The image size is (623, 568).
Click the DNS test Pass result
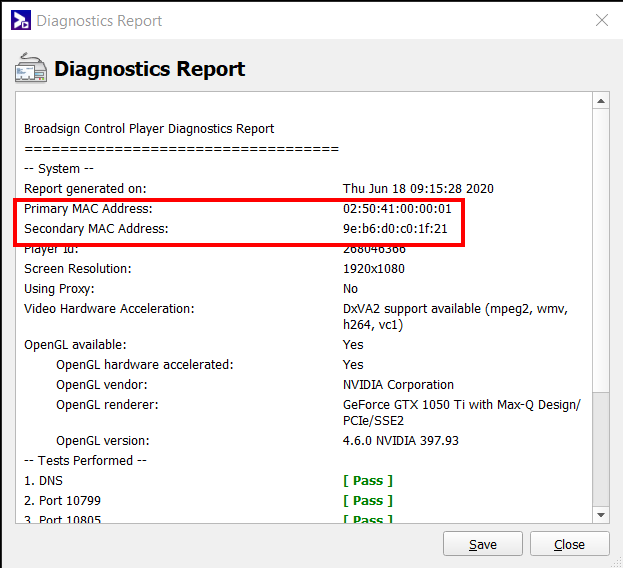pyautogui.click(x=368, y=481)
